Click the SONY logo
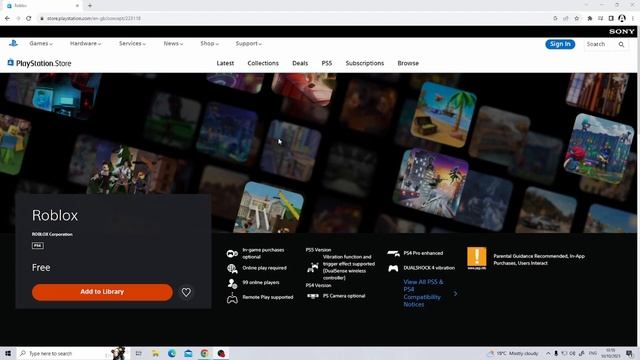The width and height of the screenshot is (640, 360). (x=622, y=31)
